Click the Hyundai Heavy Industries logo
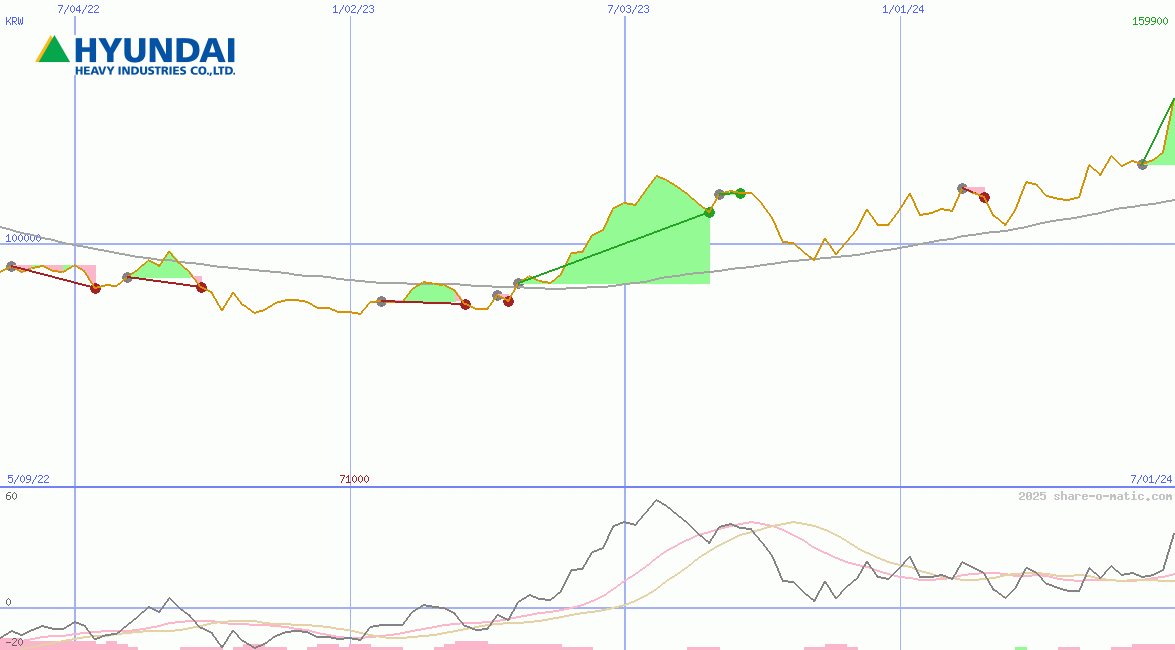Screen dimensions: 1175x650 tap(136, 55)
